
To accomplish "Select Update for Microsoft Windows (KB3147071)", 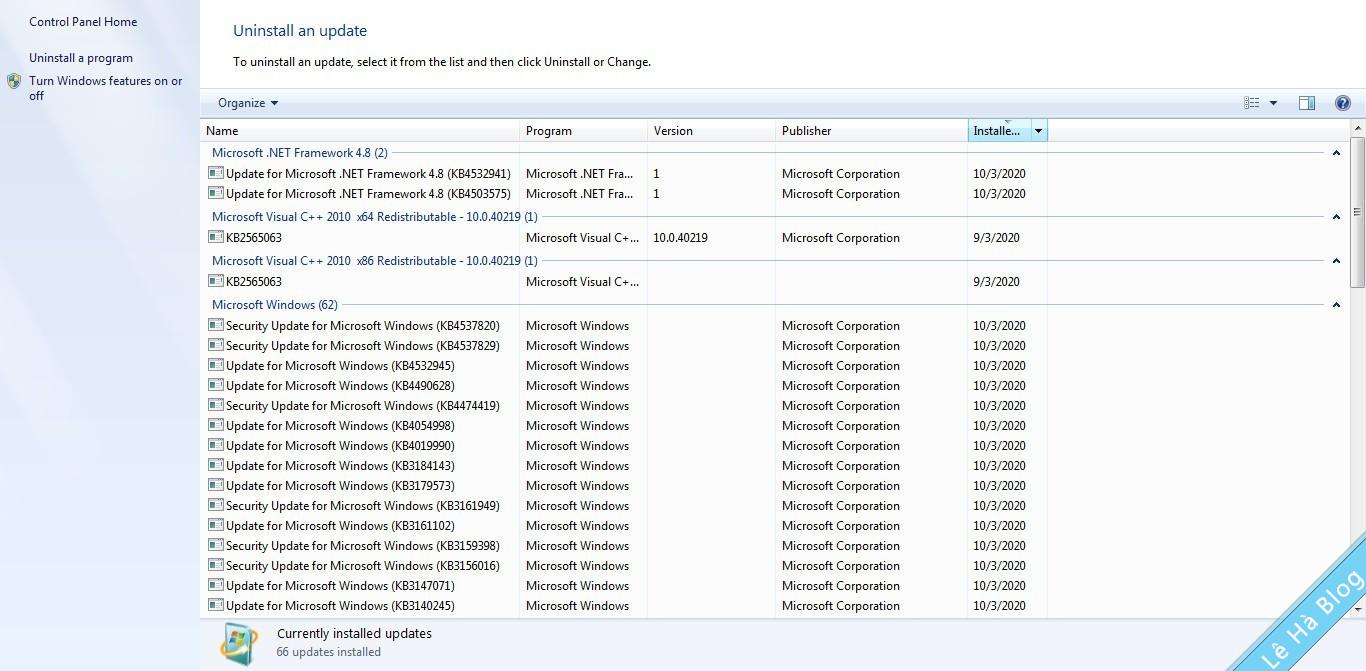I will pos(340,586).
